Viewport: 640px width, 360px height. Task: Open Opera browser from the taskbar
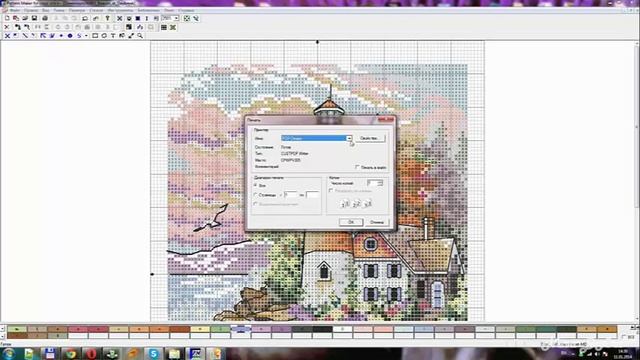coord(91,353)
